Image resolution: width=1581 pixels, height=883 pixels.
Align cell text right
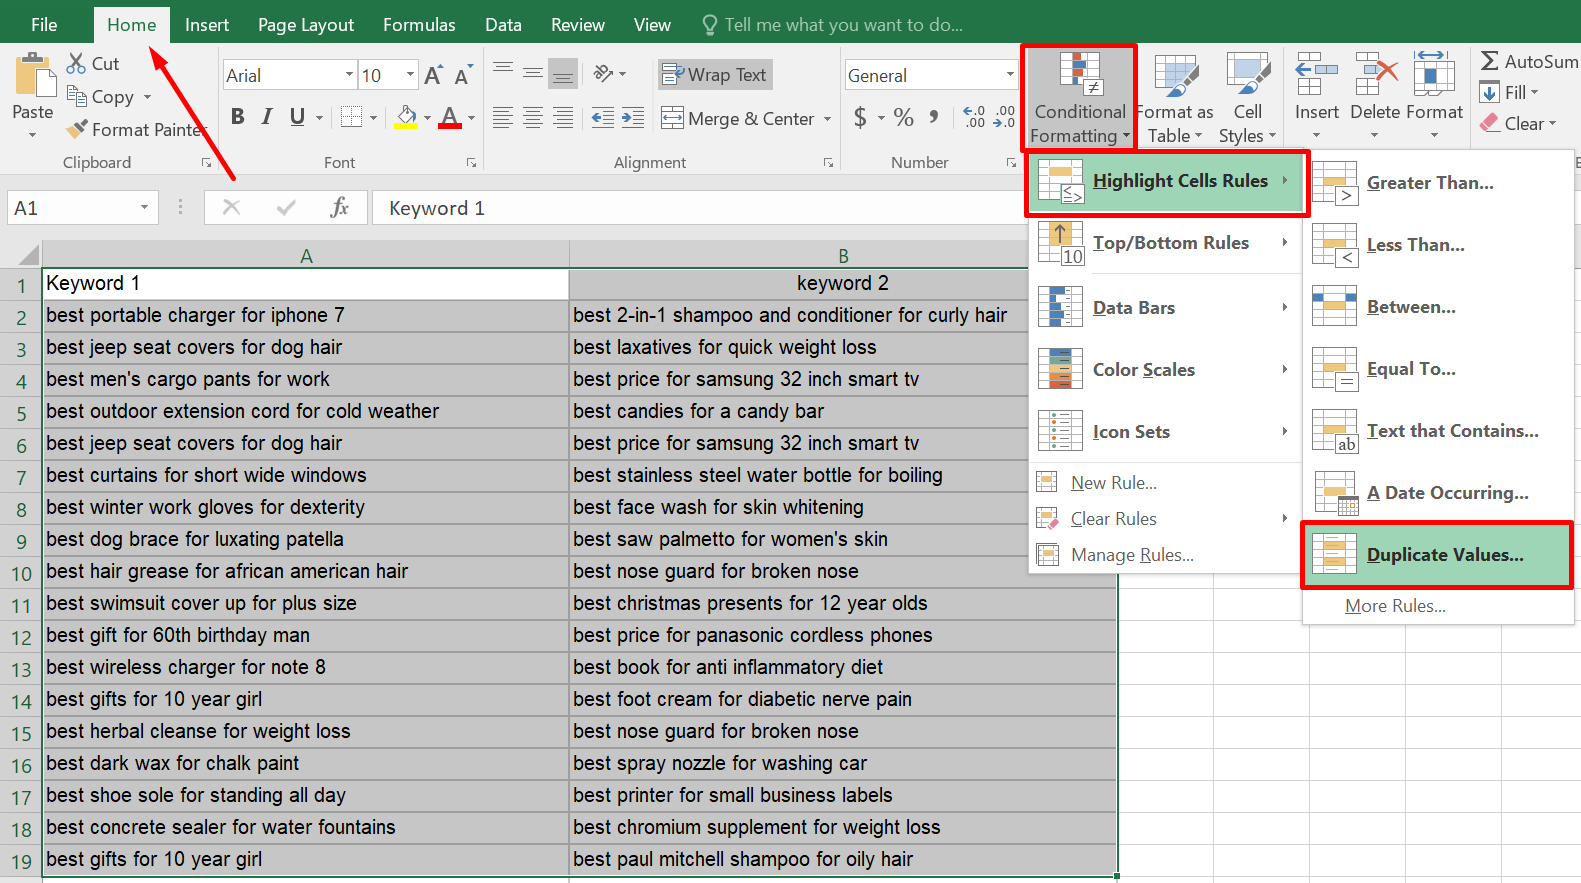click(564, 118)
